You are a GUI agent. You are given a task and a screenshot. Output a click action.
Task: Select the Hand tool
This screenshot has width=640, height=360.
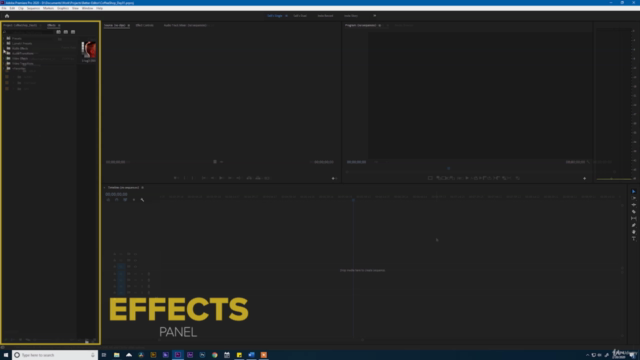[x=633, y=232]
